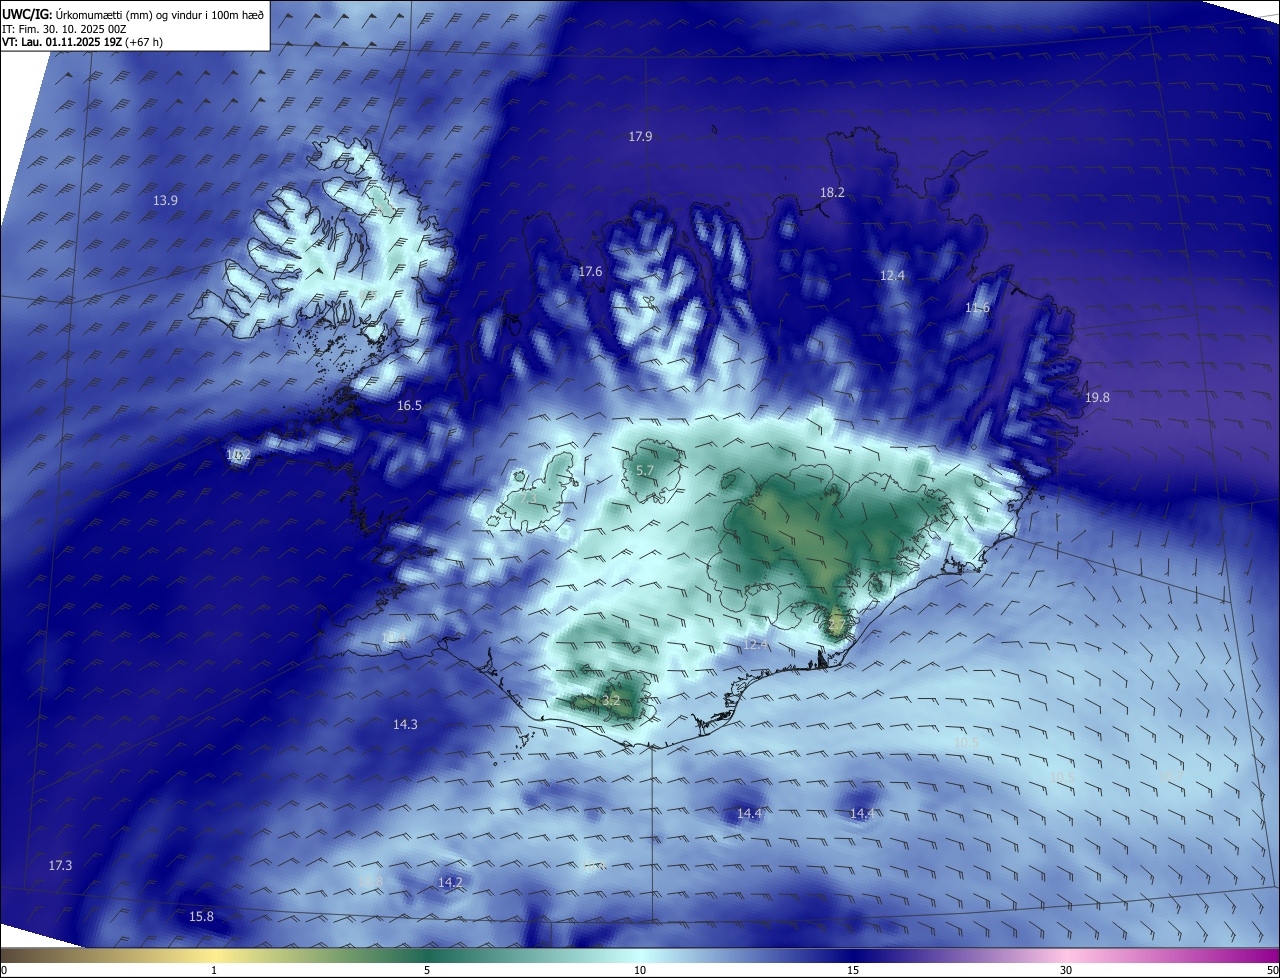Click the 11.6 value label

click(x=977, y=307)
